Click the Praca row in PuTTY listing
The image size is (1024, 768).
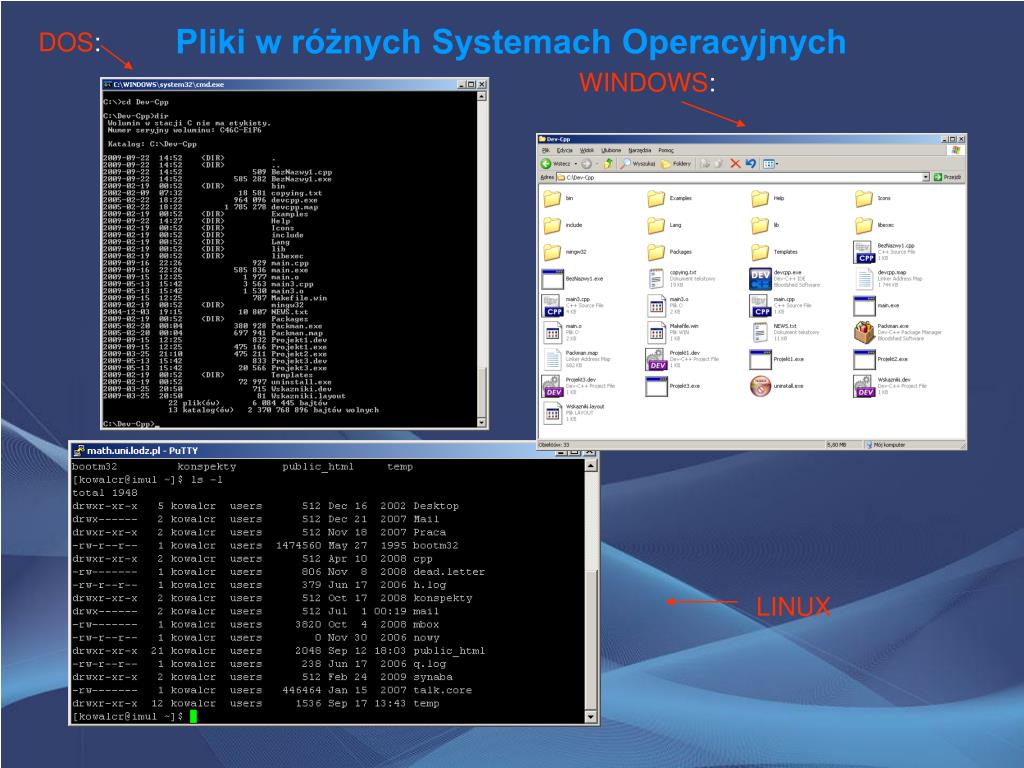(259, 532)
